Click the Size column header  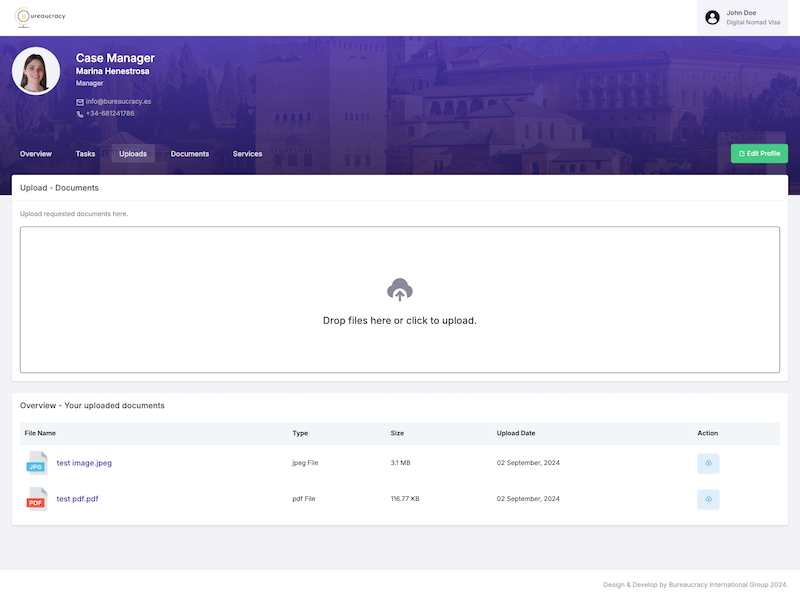click(x=397, y=433)
